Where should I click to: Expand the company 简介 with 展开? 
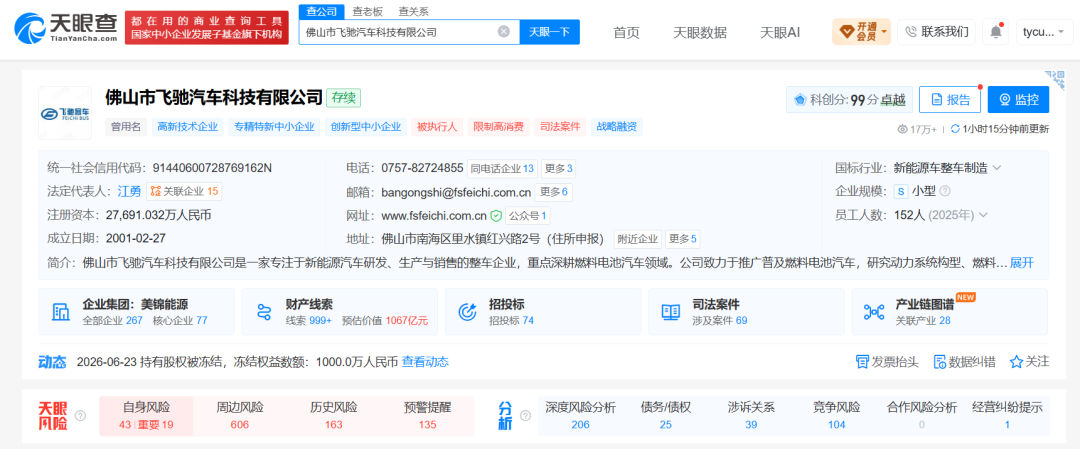click(1022, 263)
